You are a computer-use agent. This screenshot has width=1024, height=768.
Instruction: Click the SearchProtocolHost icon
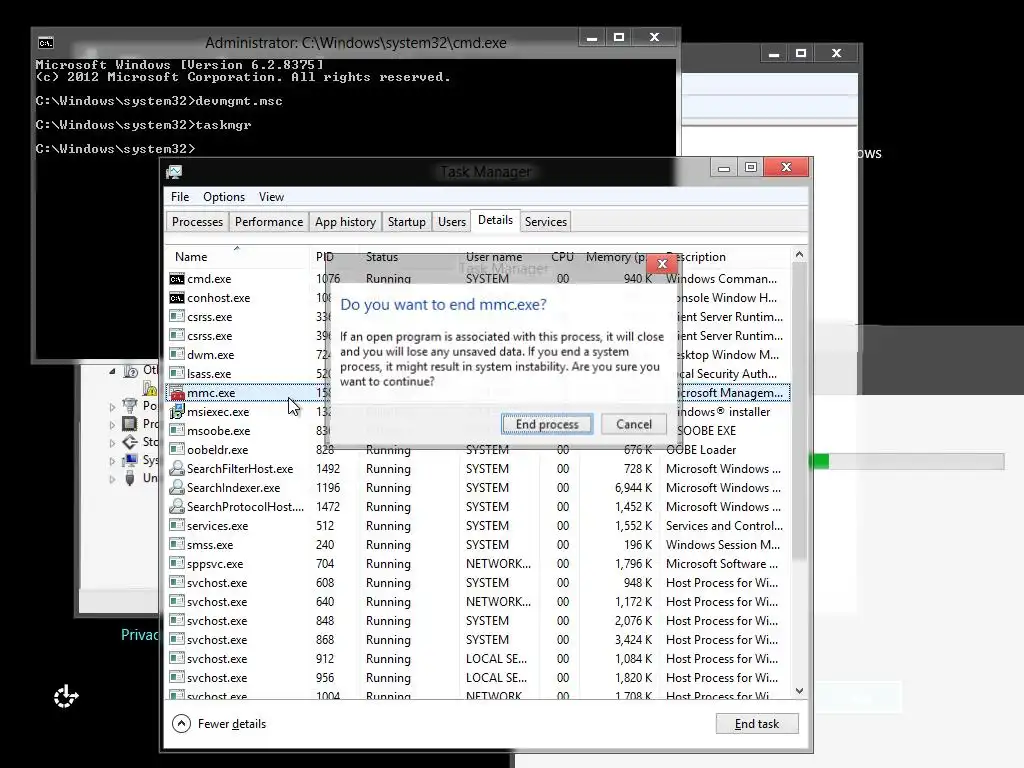[176, 507]
